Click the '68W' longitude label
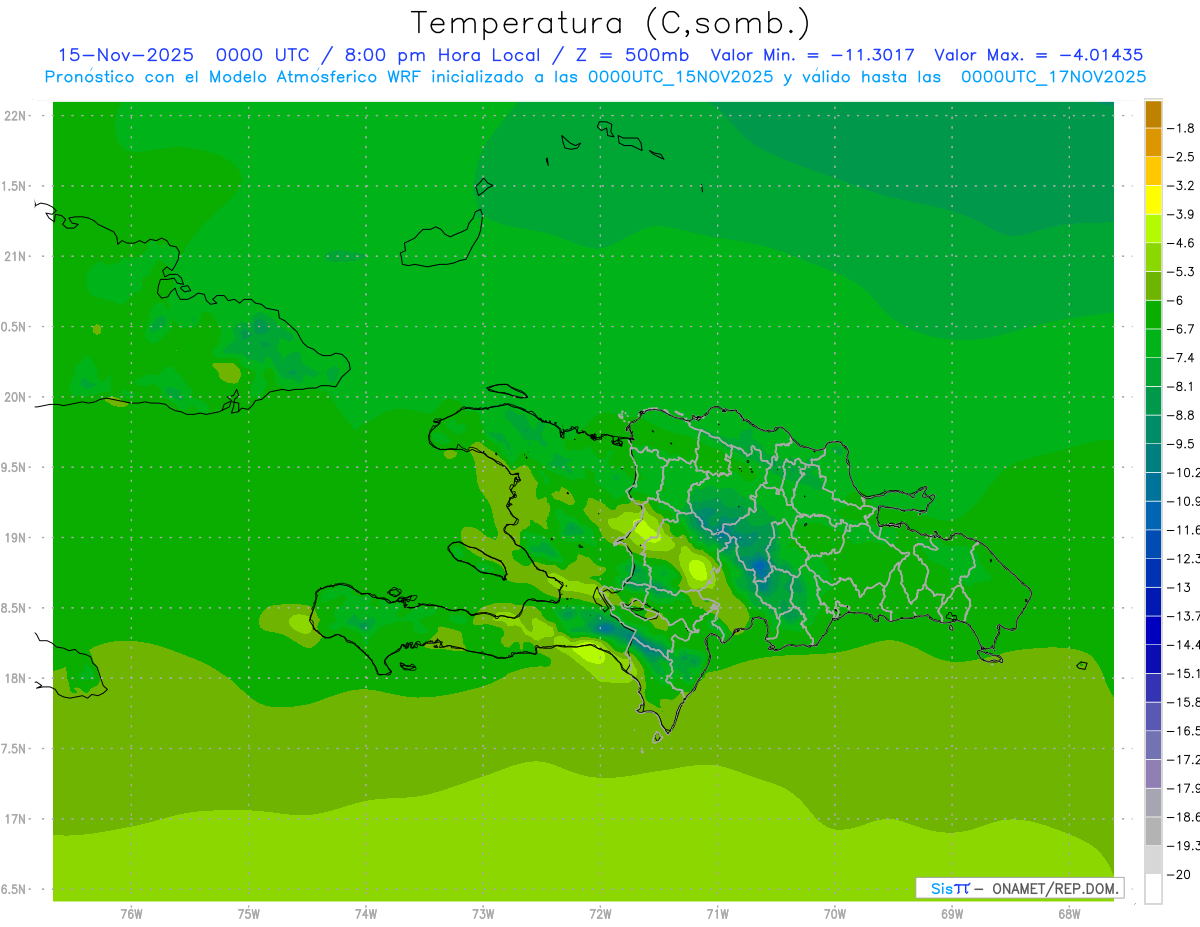Image resolution: width=1200 pixels, height=927 pixels. click(x=1069, y=914)
